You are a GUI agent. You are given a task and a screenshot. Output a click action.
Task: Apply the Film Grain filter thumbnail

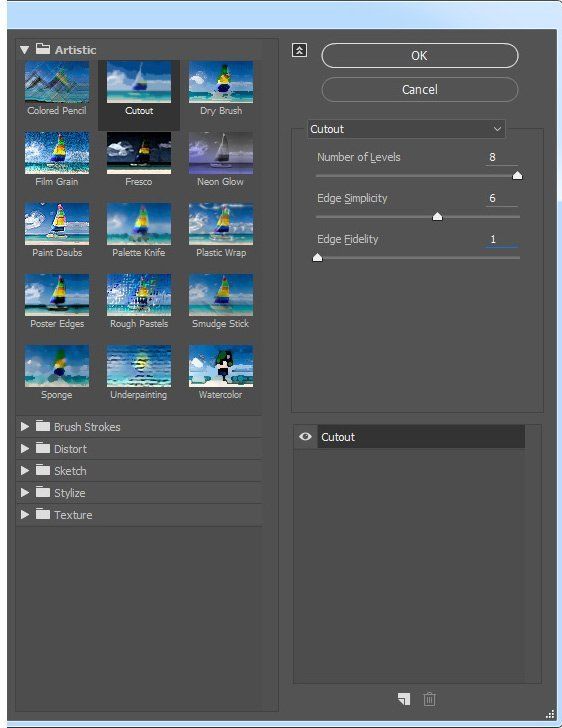tap(57, 153)
